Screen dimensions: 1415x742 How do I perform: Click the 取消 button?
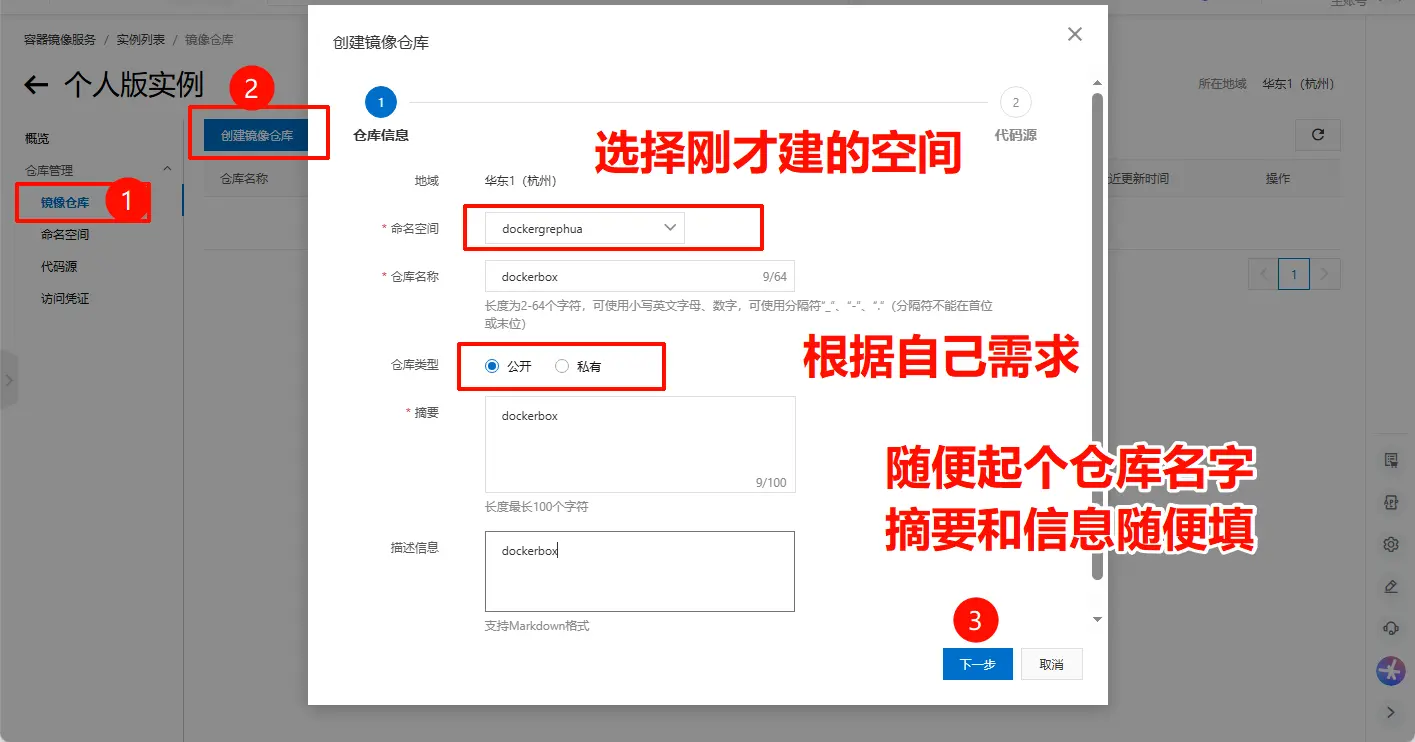(1051, 664)
